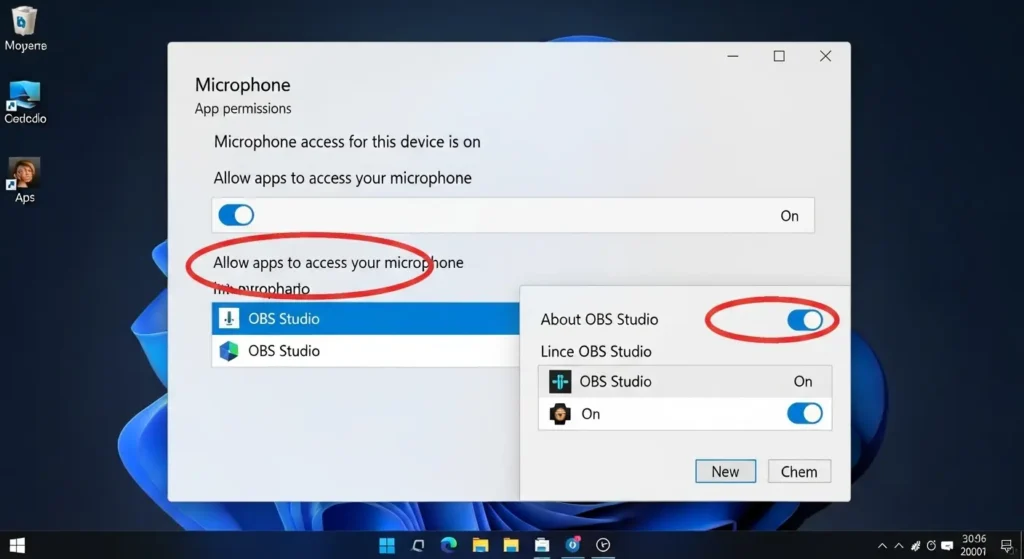Click the App permissions subtitle
The height and width of the screenshot is (559, 1024).
243,108
